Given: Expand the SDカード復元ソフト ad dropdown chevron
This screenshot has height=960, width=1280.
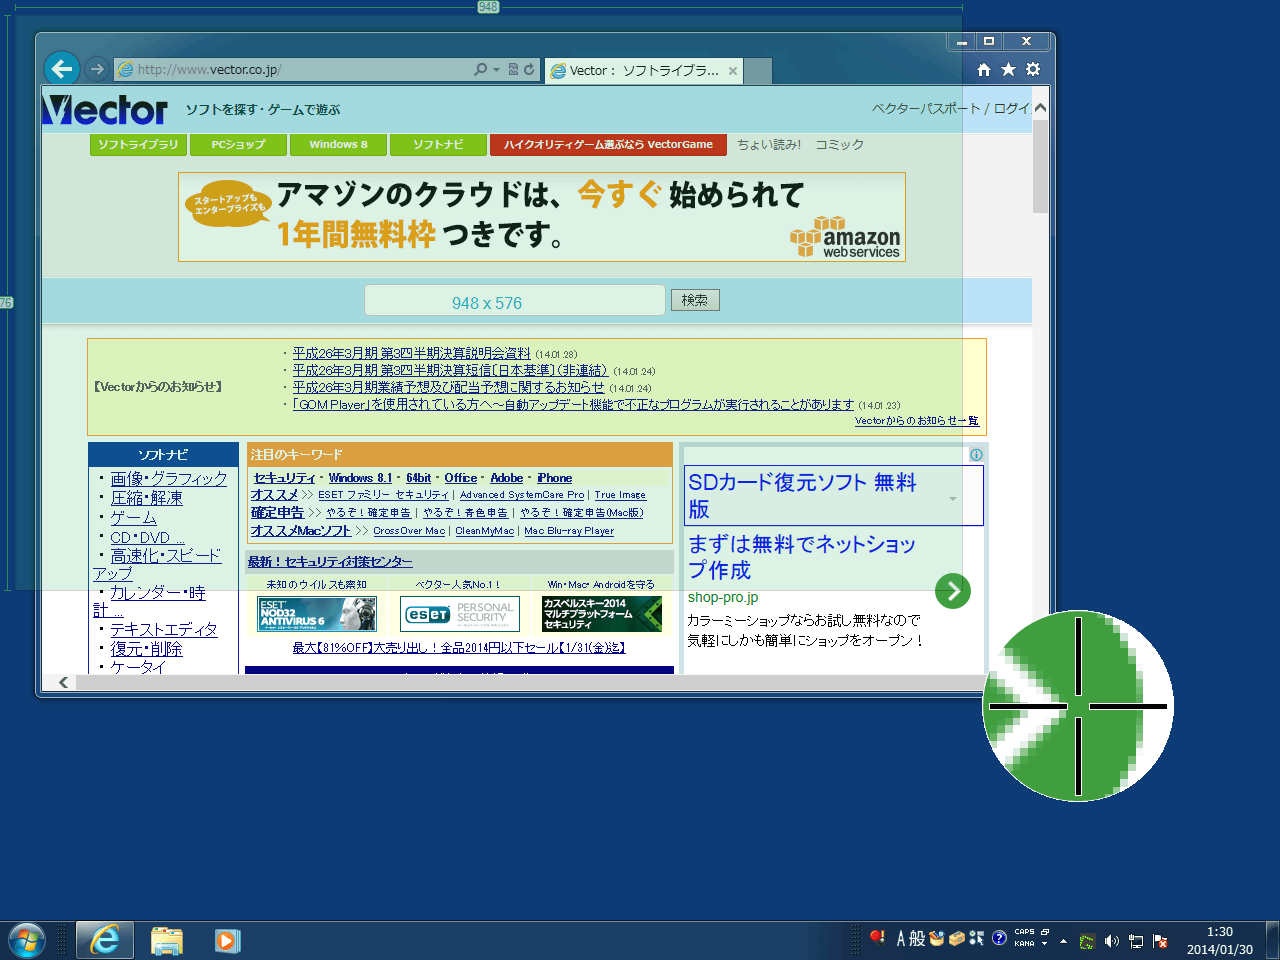Looking at the screenshot, I should [953, 499].
